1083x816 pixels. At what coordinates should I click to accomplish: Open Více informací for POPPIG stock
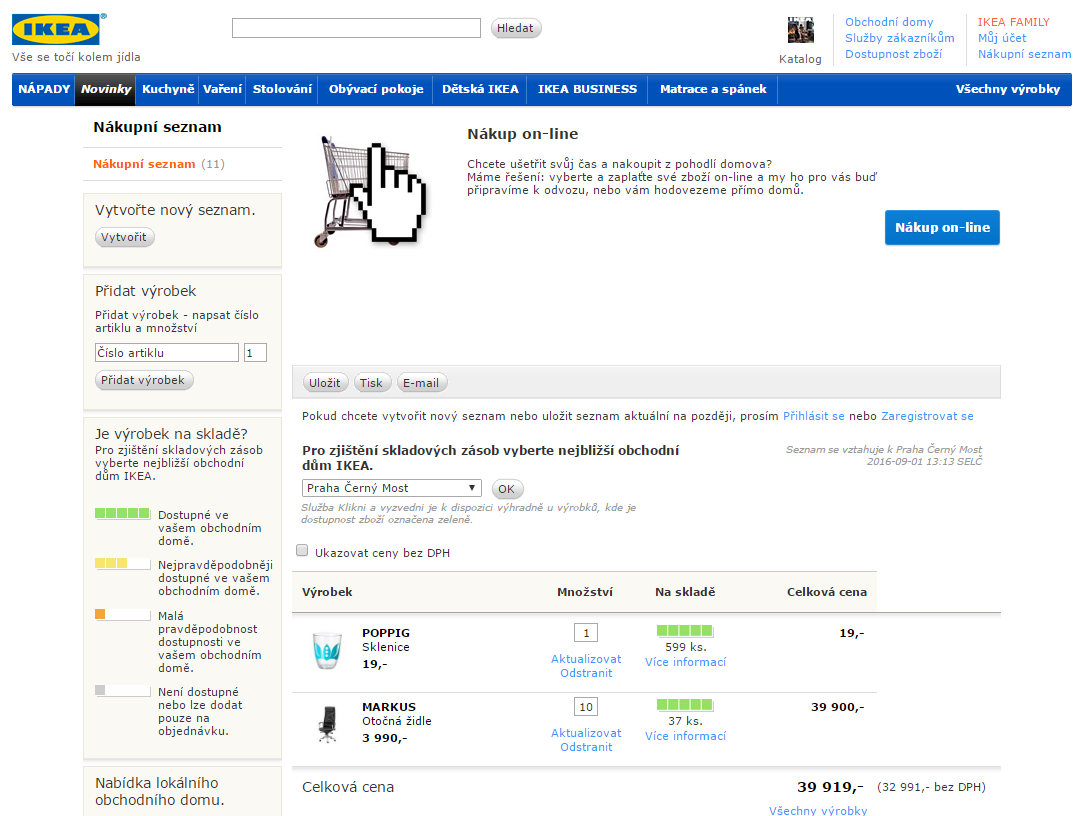(685, 662)
